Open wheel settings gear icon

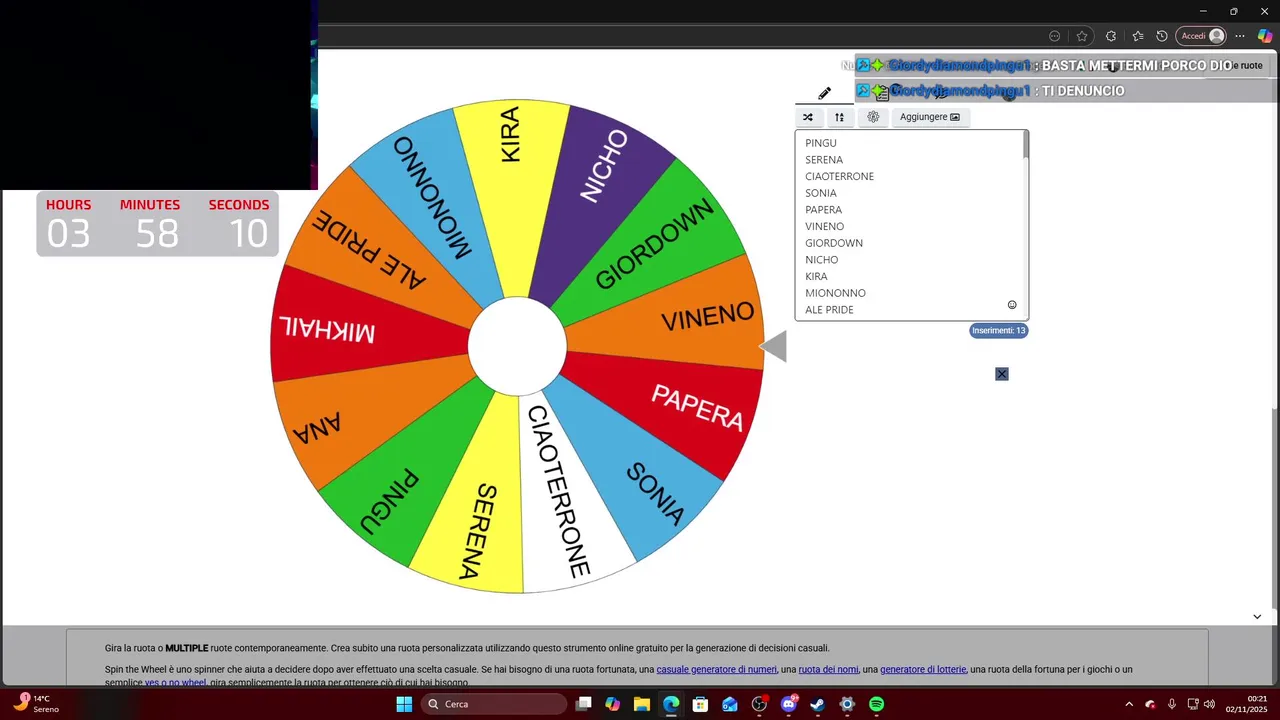[873, 117]
